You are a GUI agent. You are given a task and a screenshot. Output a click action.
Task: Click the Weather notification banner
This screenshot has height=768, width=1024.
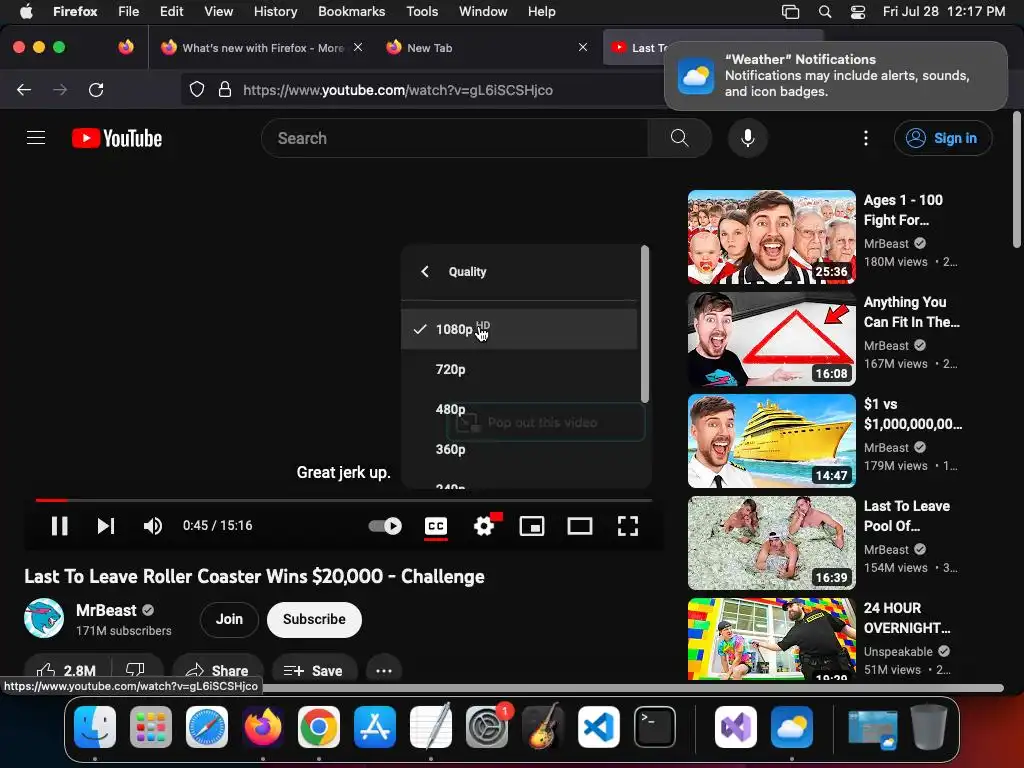tap(836, 76)
